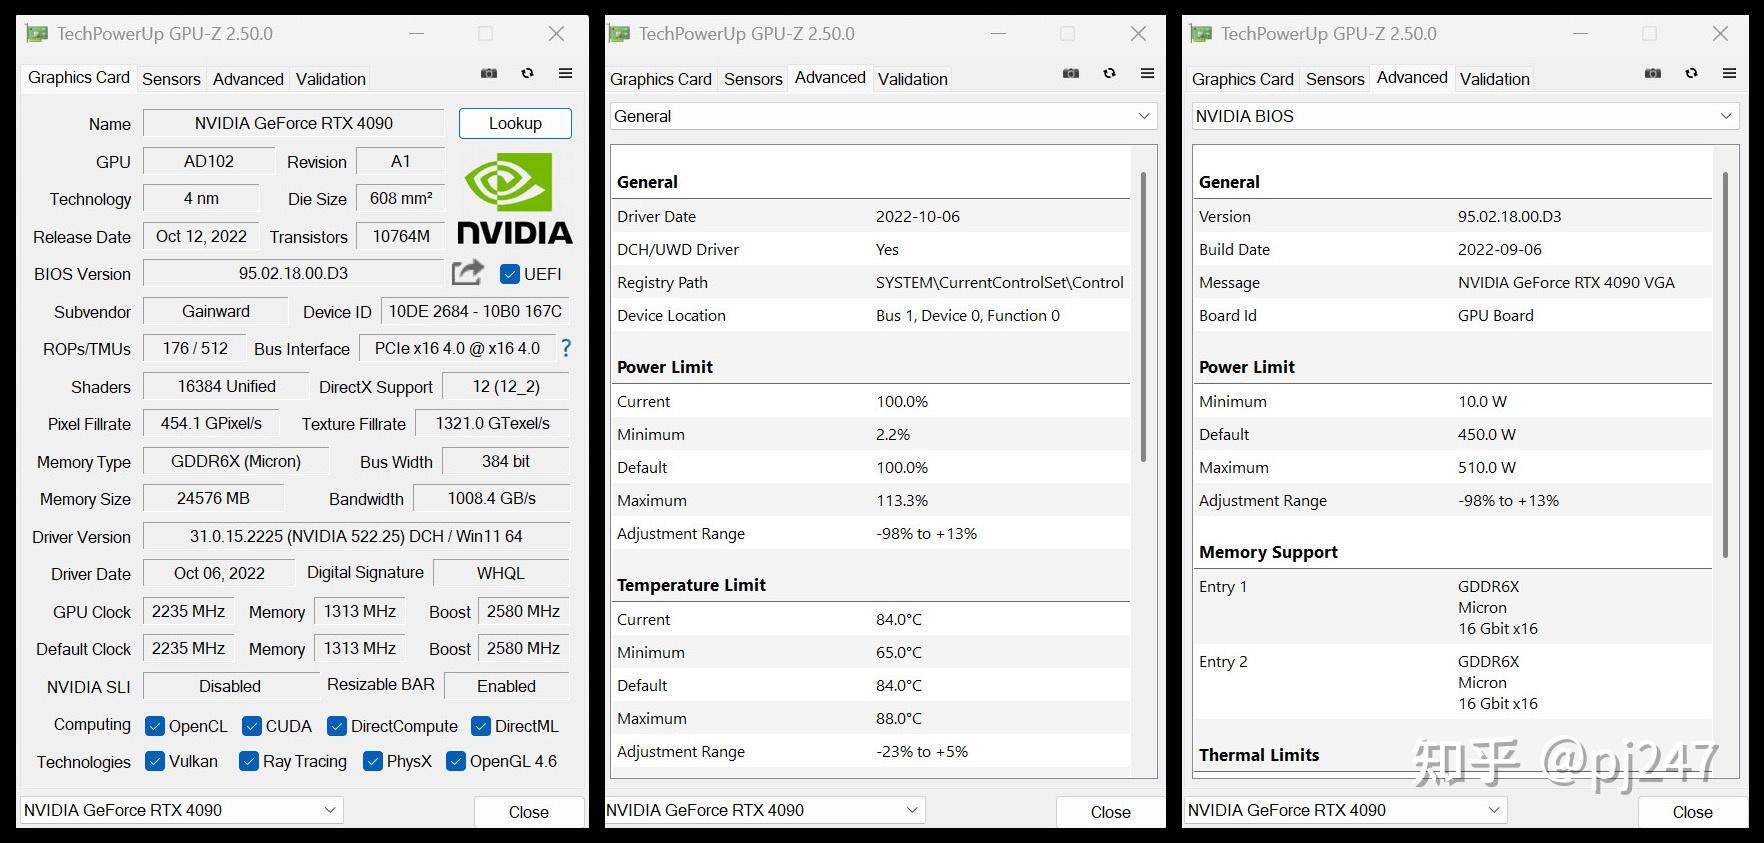The width and height of the screenshot is (1764, 843).
Task: Toggle the OpenCL checkbox
Action: 155,726
